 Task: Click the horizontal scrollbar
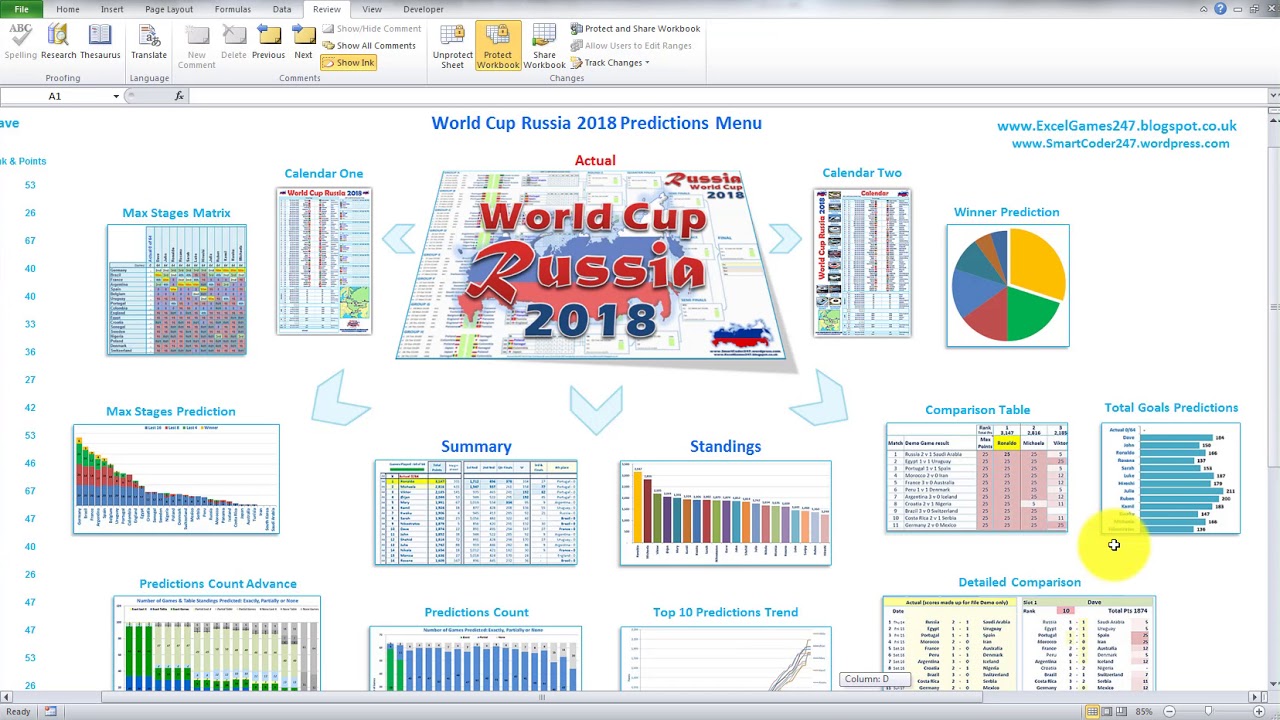click(540, 697)
